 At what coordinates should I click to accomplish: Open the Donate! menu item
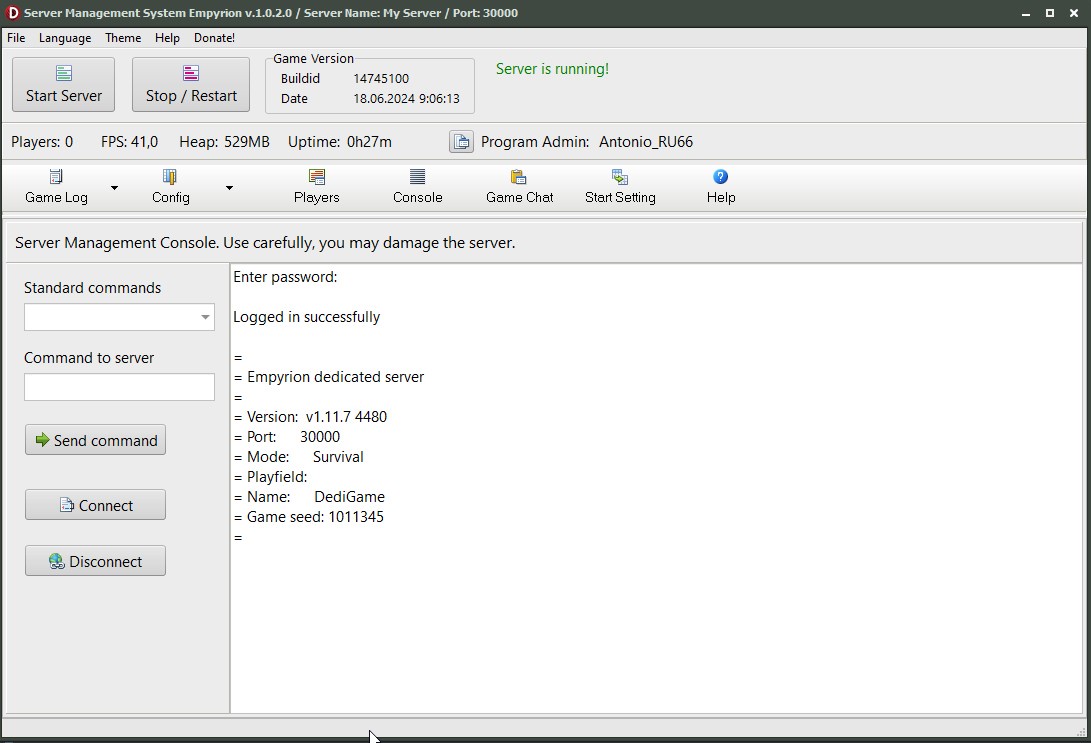point(214,38)
